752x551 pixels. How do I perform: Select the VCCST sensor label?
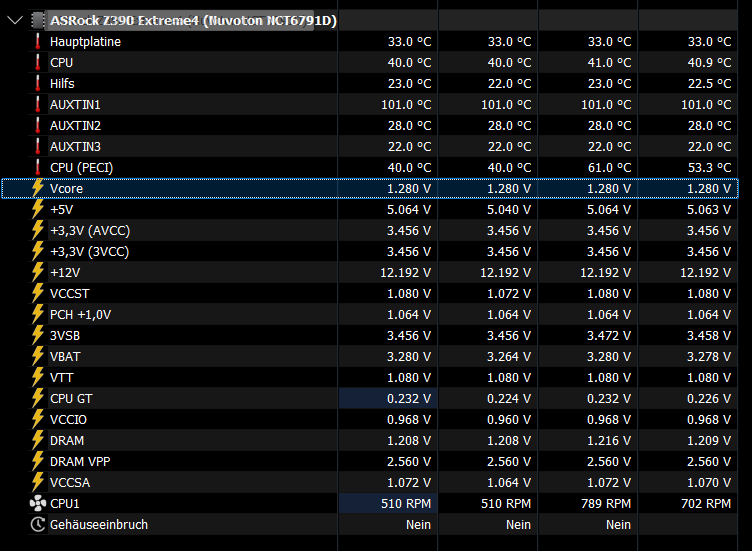(x=70, y=293)
